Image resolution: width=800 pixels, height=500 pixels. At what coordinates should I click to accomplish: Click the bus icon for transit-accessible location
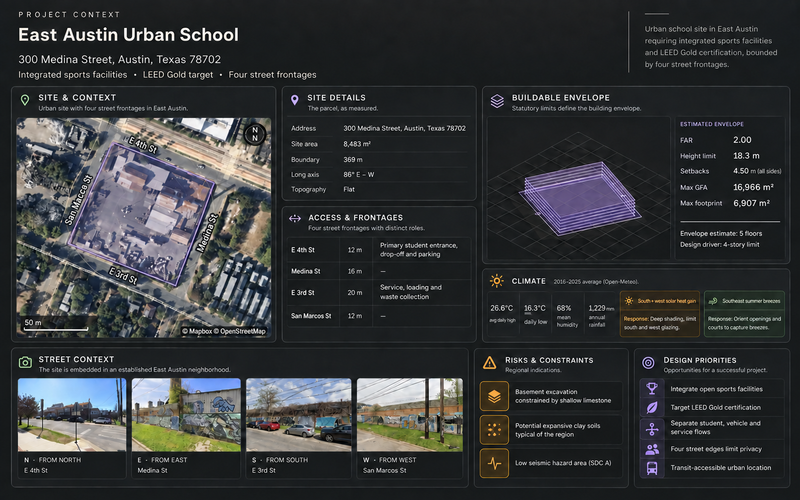point(652,468)
